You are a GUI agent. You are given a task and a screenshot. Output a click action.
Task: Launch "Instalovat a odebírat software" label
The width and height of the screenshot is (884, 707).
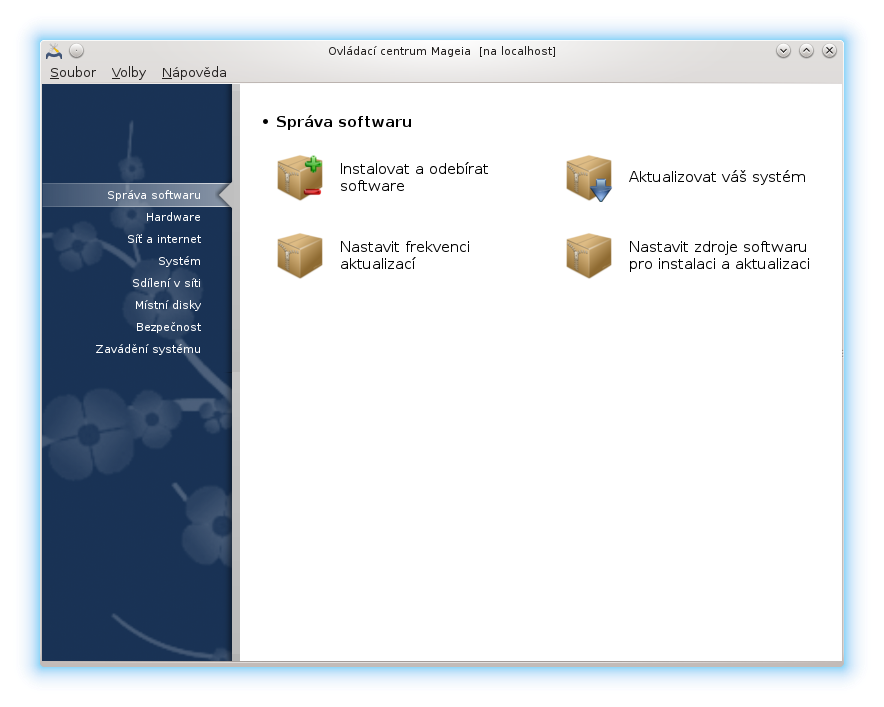click(414, 178)
